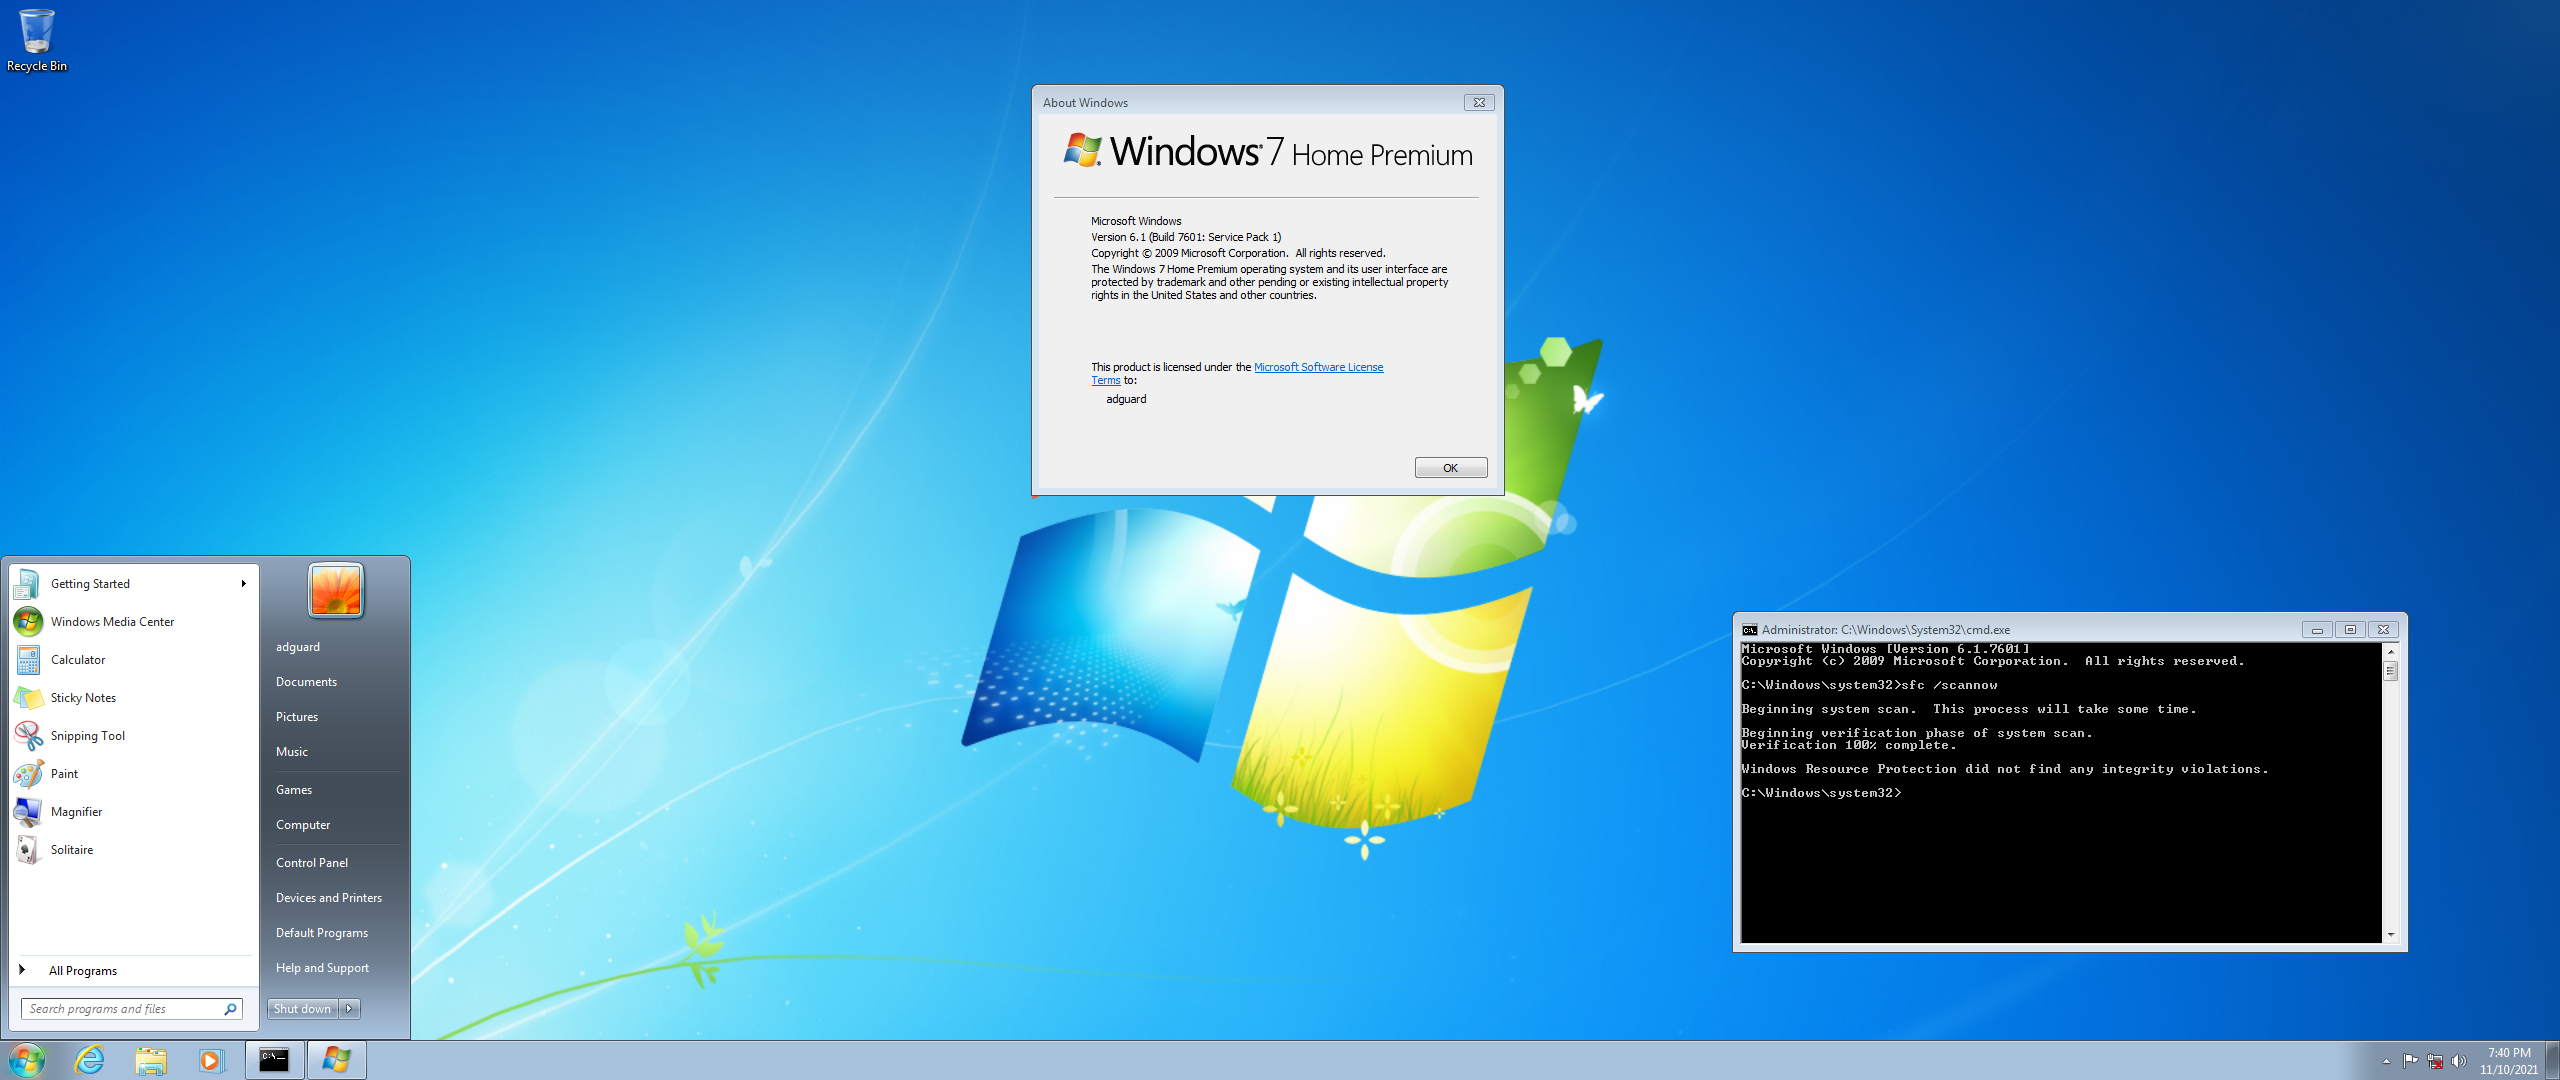Open Music from Start menu
The image size is (2560, 1080).
[x=292, y=752]
